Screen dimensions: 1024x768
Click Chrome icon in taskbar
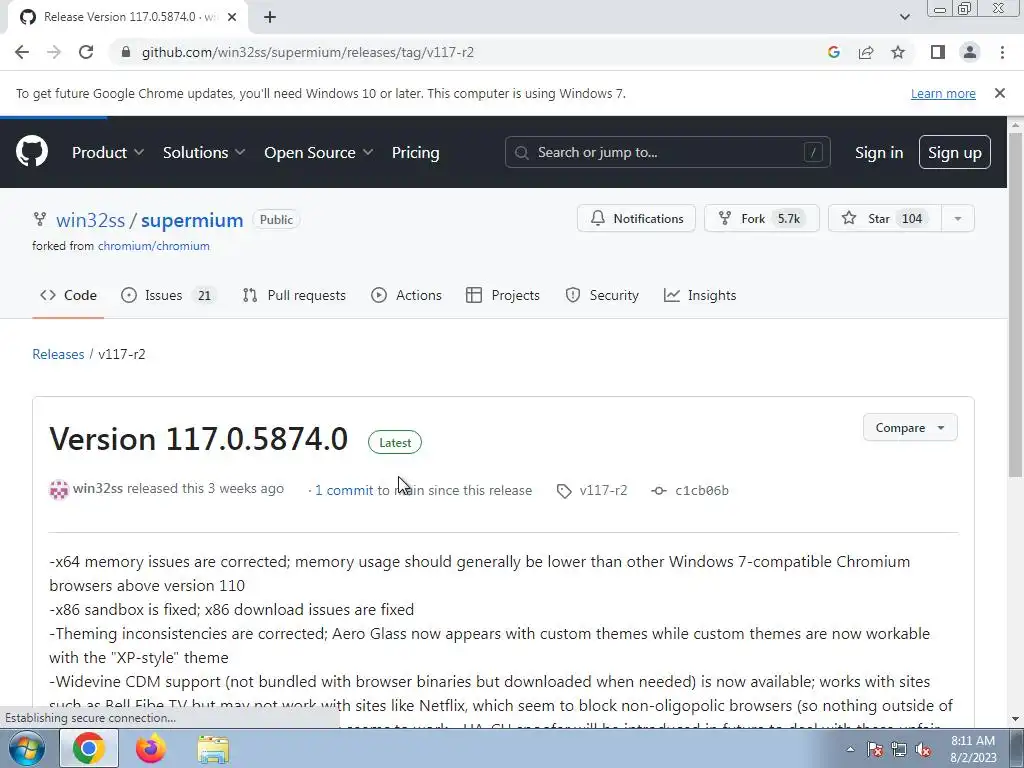(x=89, y=748)
